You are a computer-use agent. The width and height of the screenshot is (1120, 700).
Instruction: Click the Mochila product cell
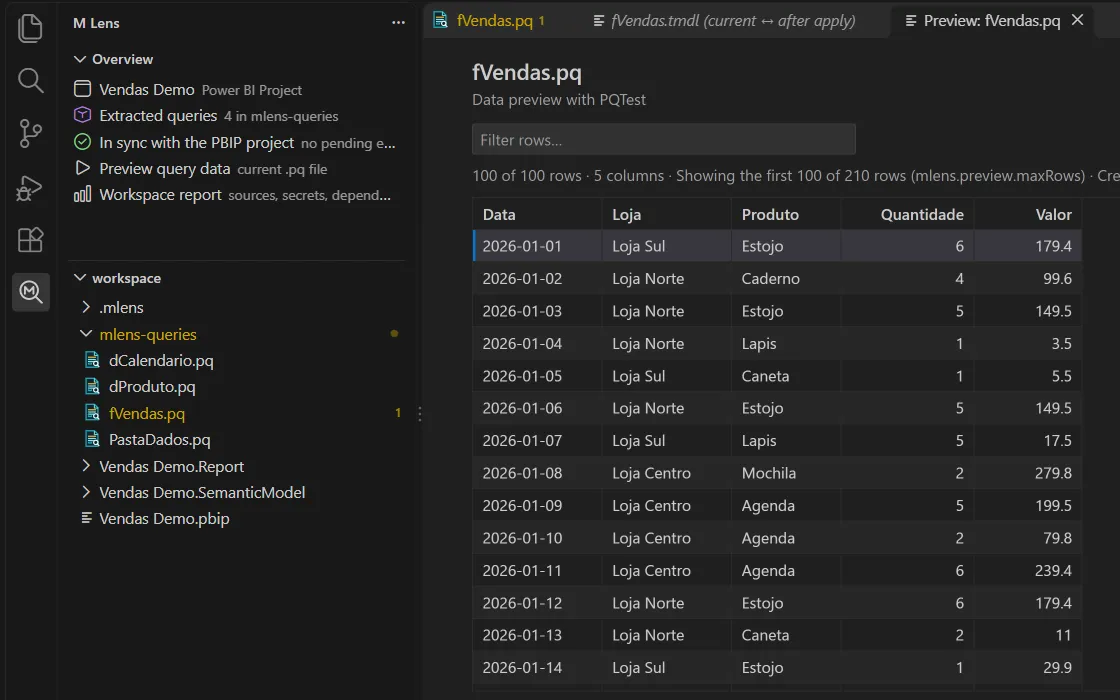click(786, 473)
